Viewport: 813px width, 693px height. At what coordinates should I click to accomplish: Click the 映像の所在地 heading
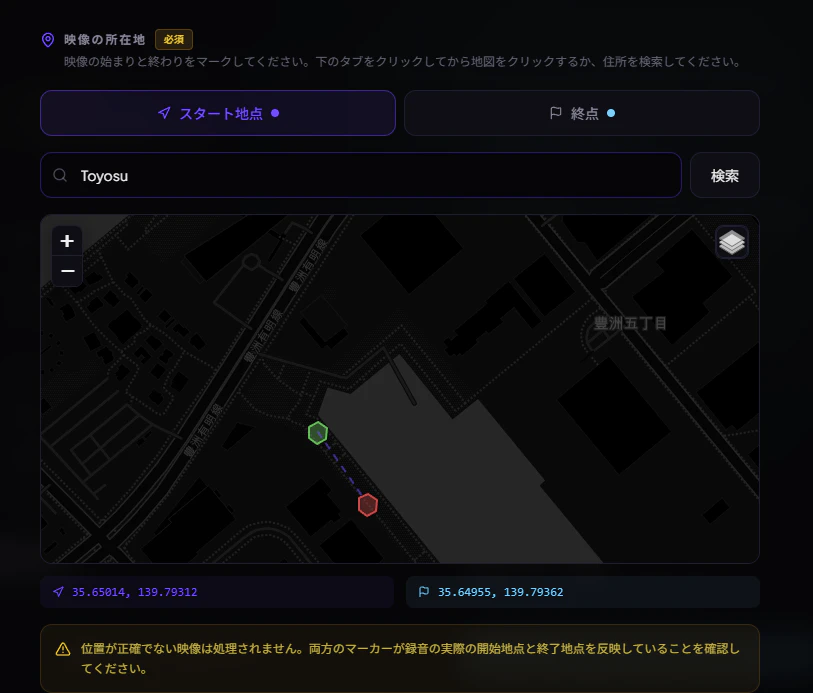(x=104, y=39)
